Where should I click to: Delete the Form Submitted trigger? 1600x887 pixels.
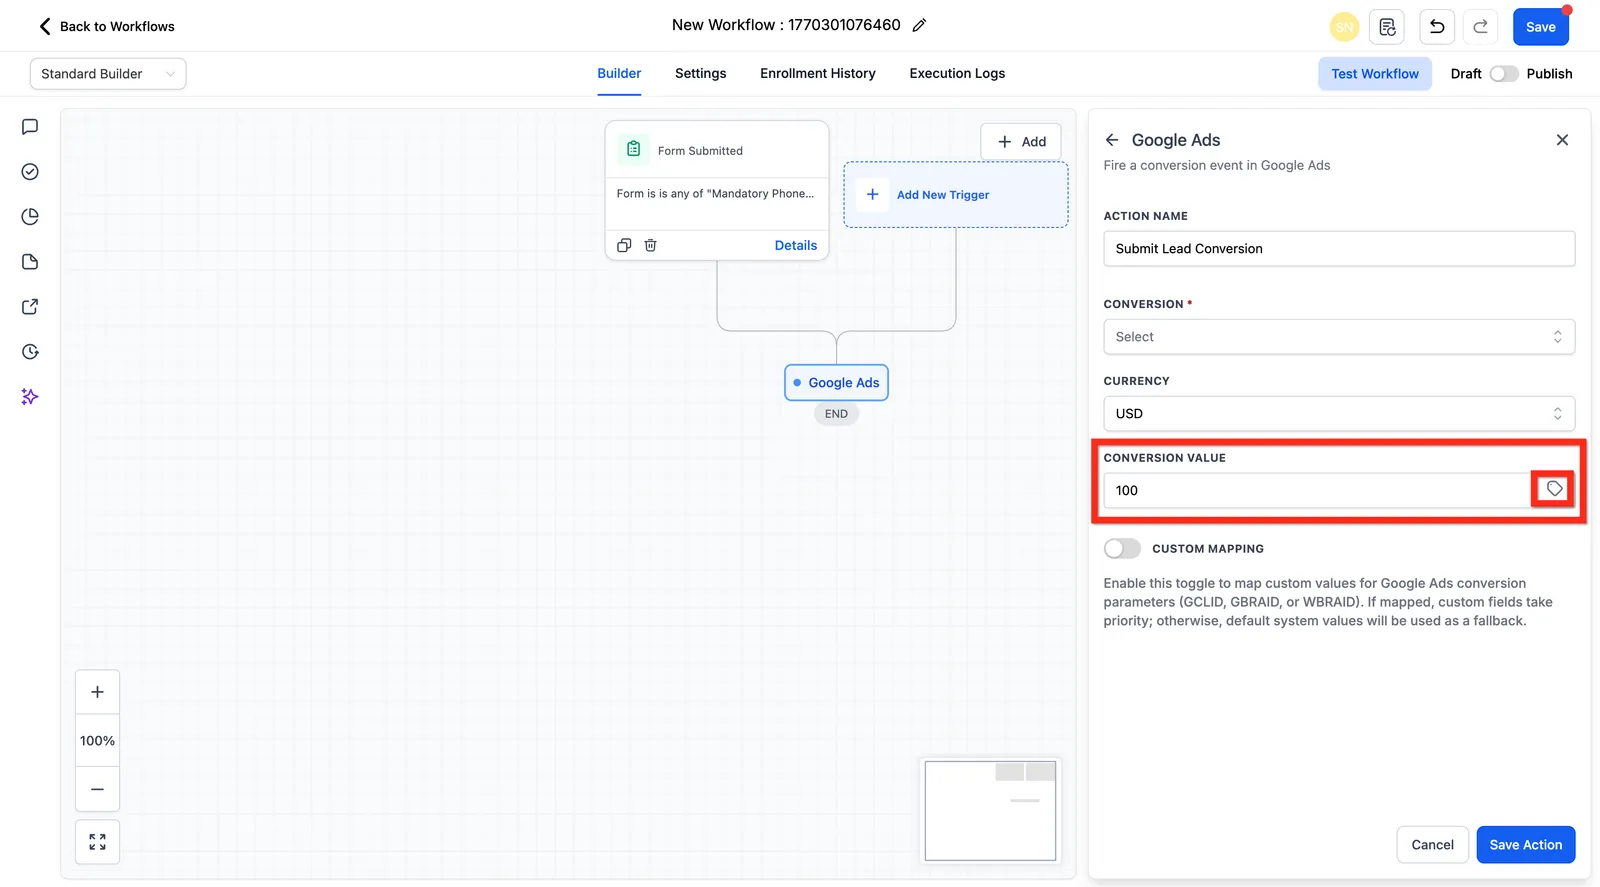tap(650, 245)
